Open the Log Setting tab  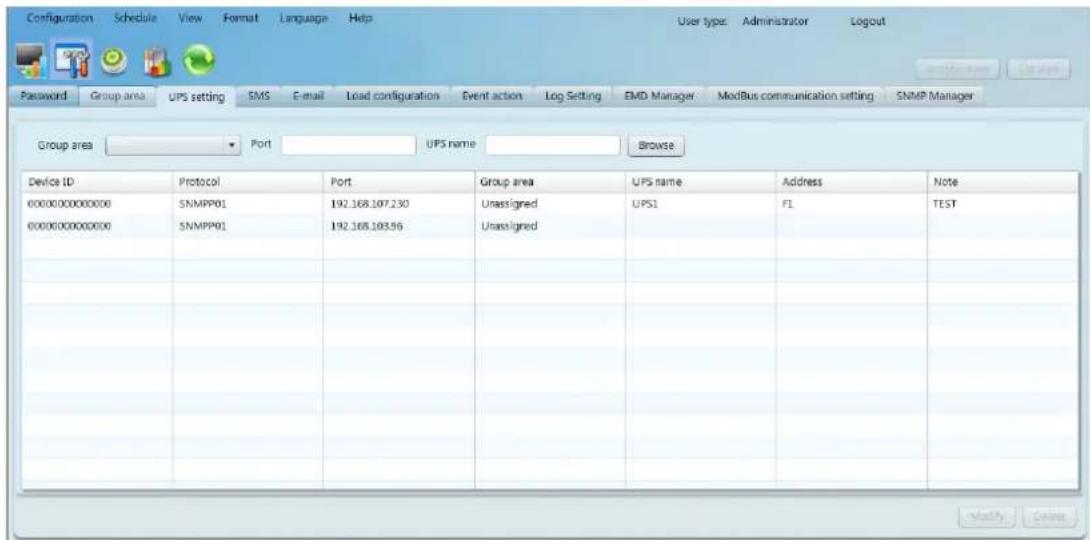click(572, 96)
